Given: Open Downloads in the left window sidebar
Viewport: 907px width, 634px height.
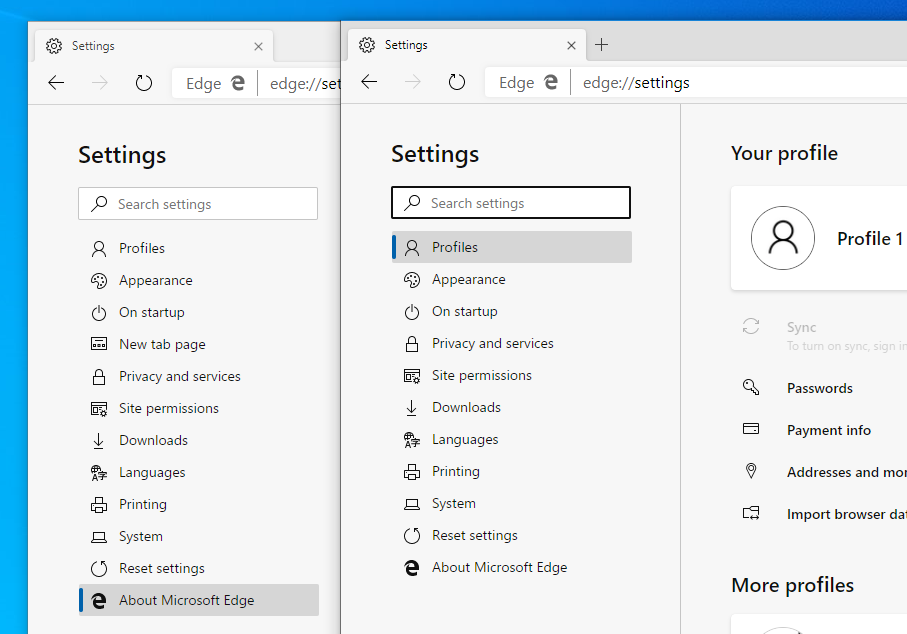Looking at the screenshot, I should pos(198,440).
